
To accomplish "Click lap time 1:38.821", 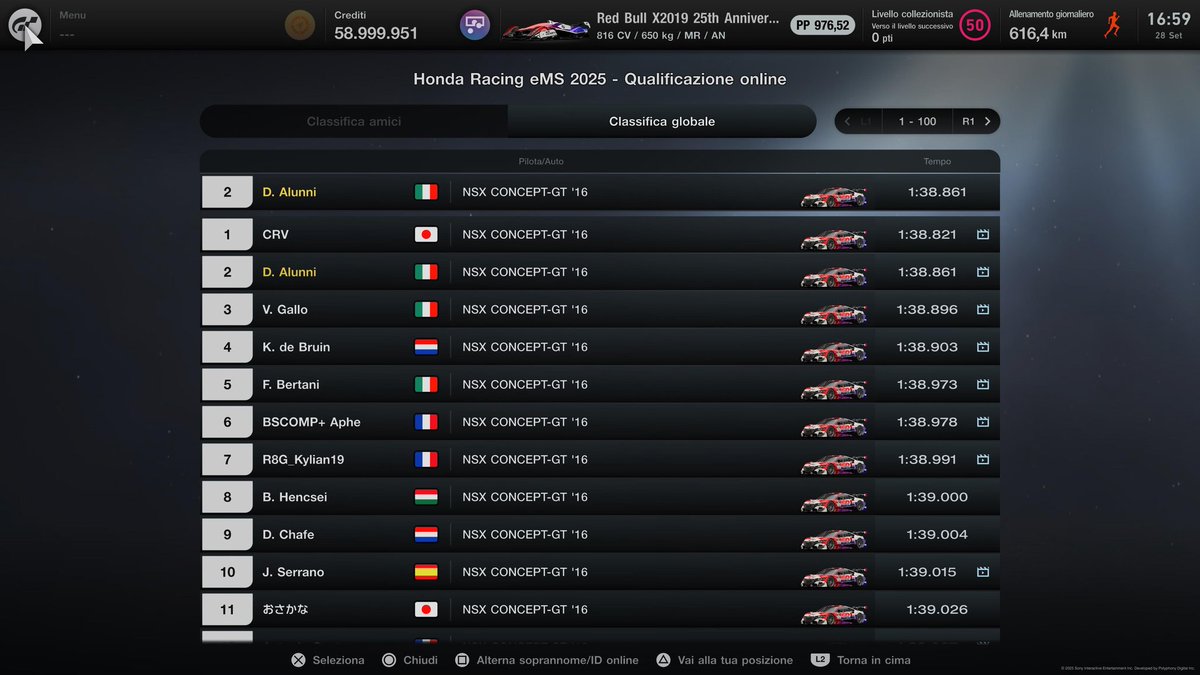I will pos(926,235).
